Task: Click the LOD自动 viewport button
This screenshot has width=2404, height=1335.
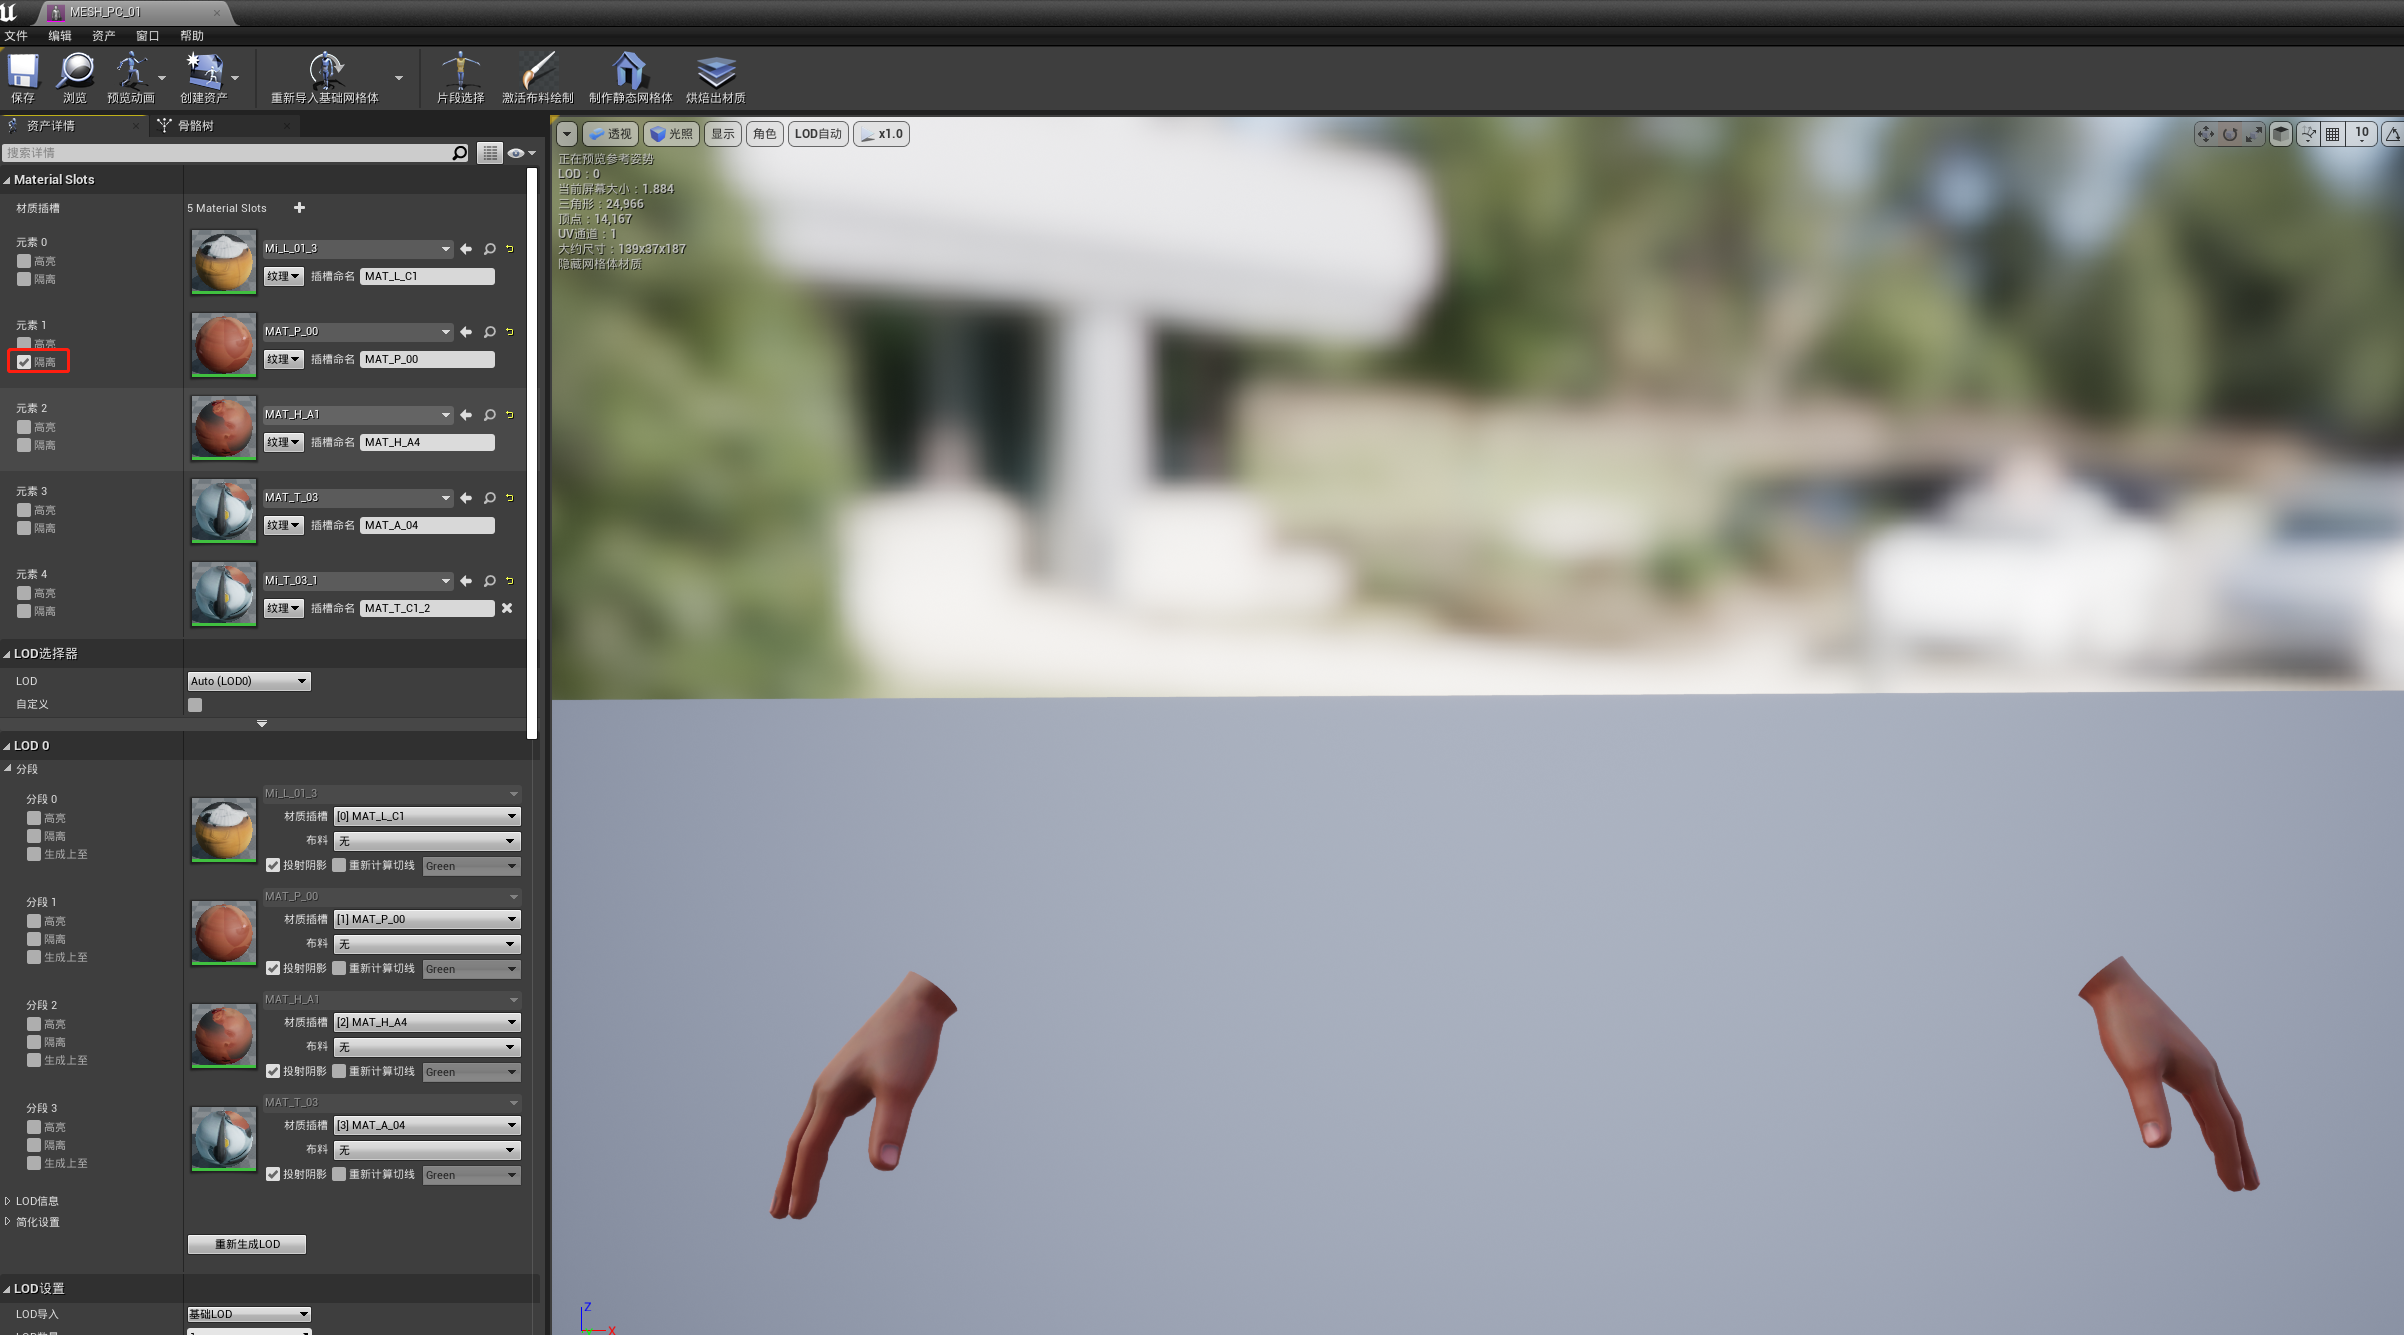Action: pyautogui.click(x=818, y=134)
